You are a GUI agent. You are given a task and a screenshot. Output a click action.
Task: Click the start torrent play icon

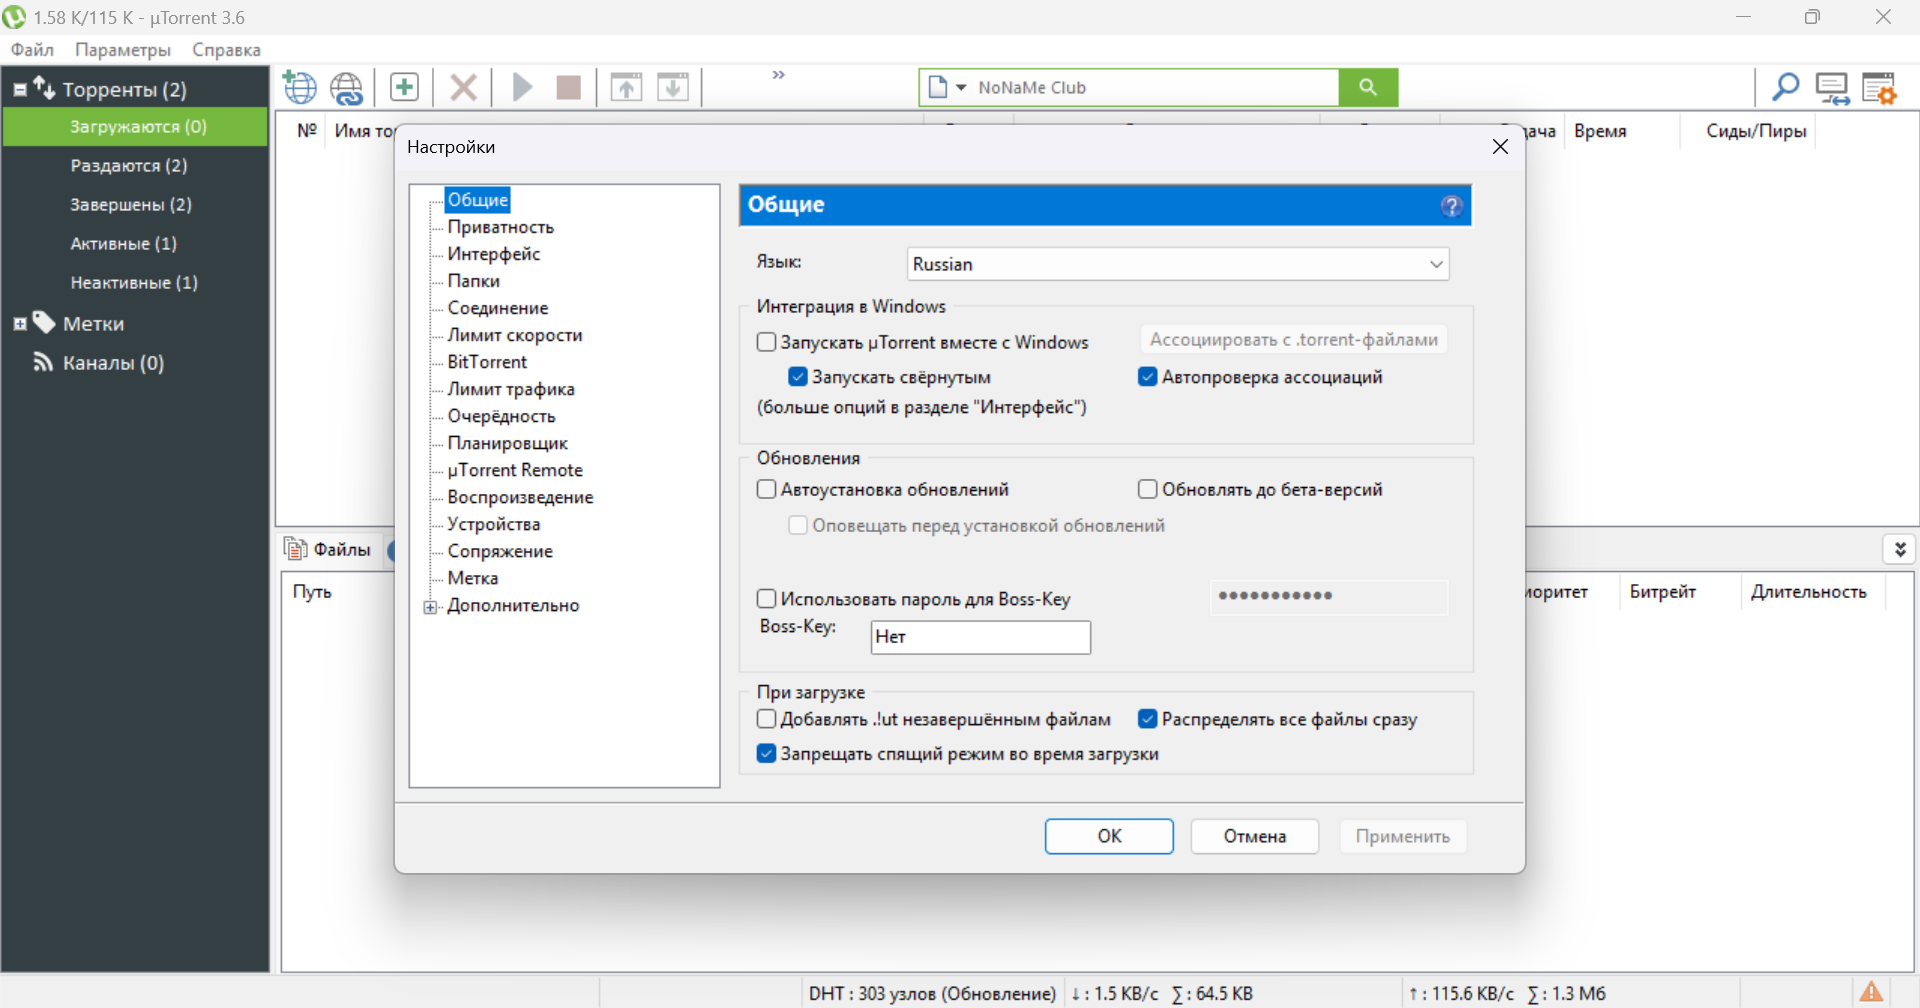[522, 87]
